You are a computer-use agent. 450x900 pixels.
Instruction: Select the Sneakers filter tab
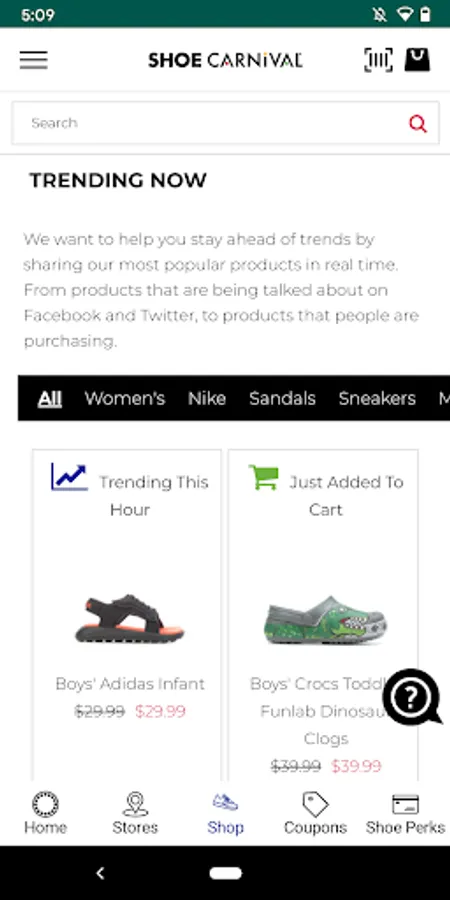click(x=377, y=398)
